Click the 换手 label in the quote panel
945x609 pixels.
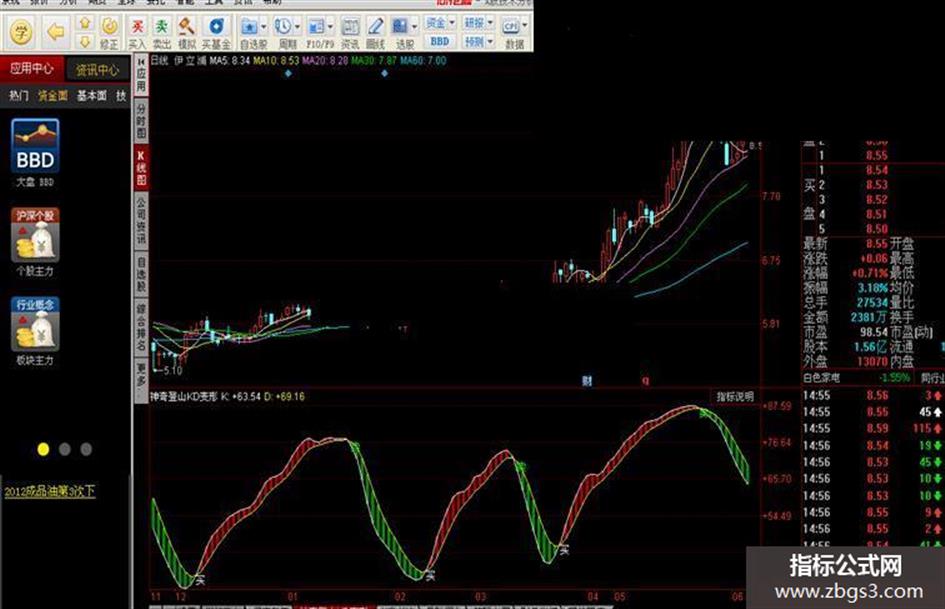coord(902,317)
